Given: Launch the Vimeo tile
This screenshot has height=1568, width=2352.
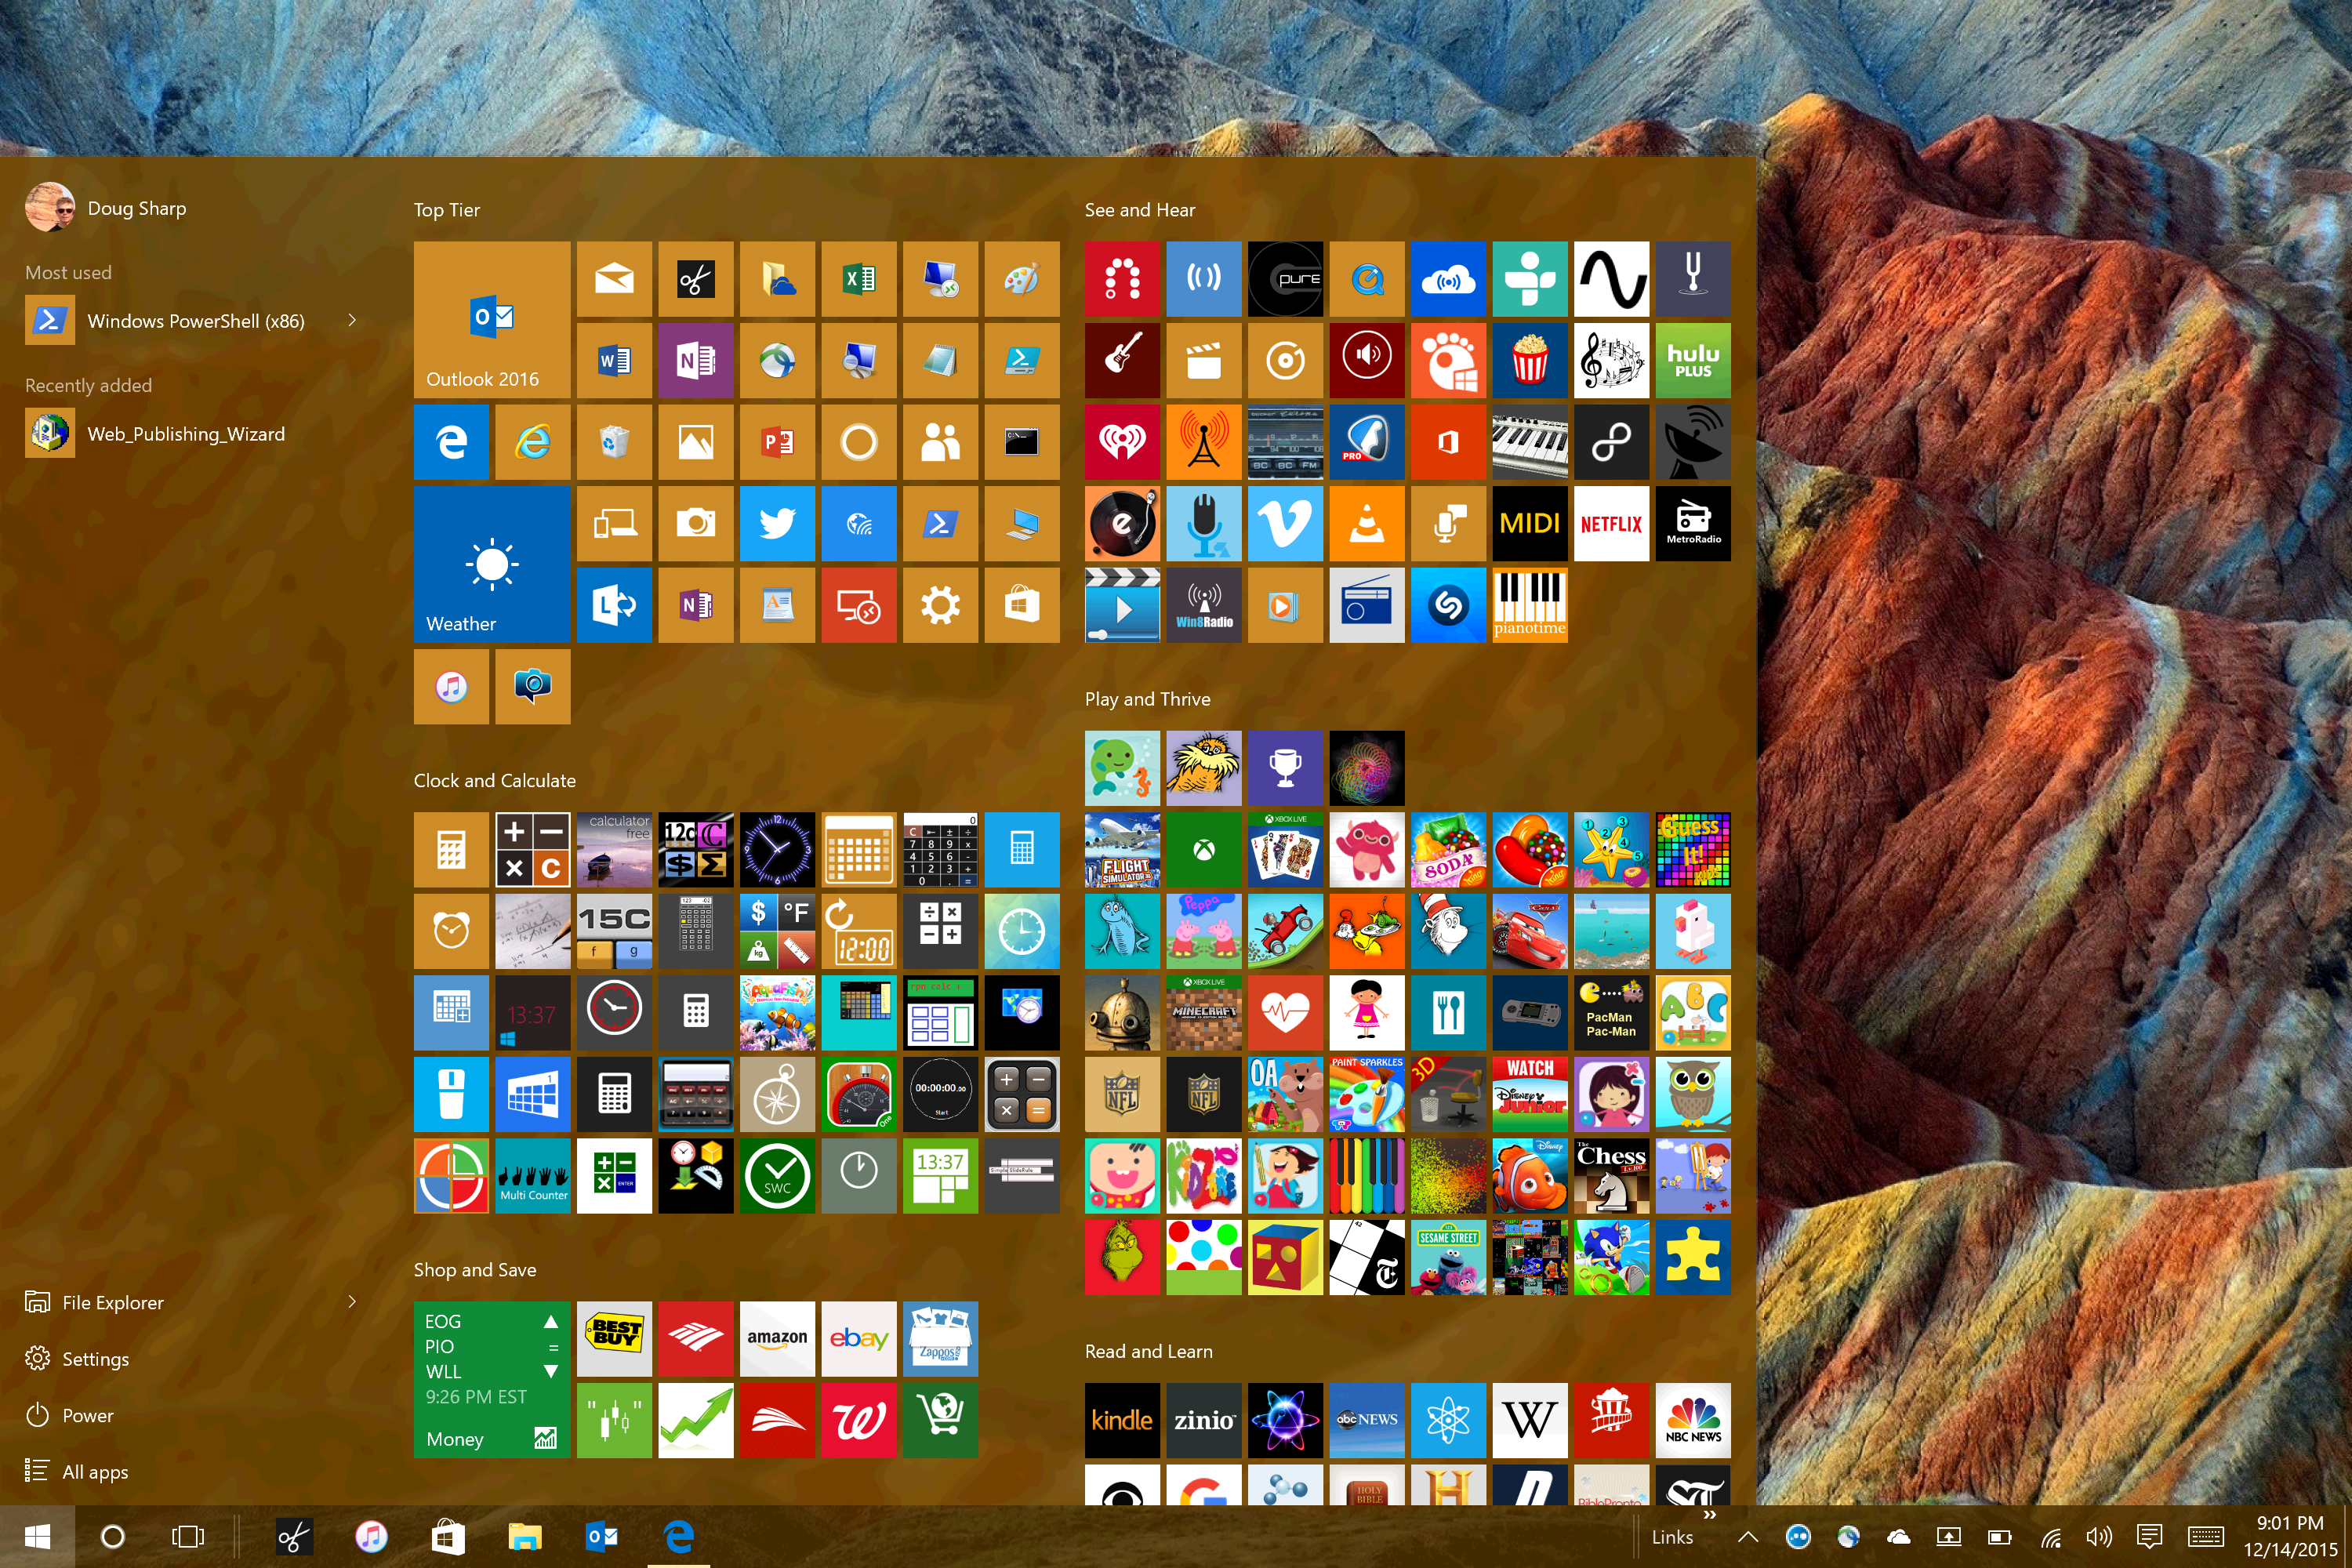Looking at the screenshot, I should pos(1285,523).
